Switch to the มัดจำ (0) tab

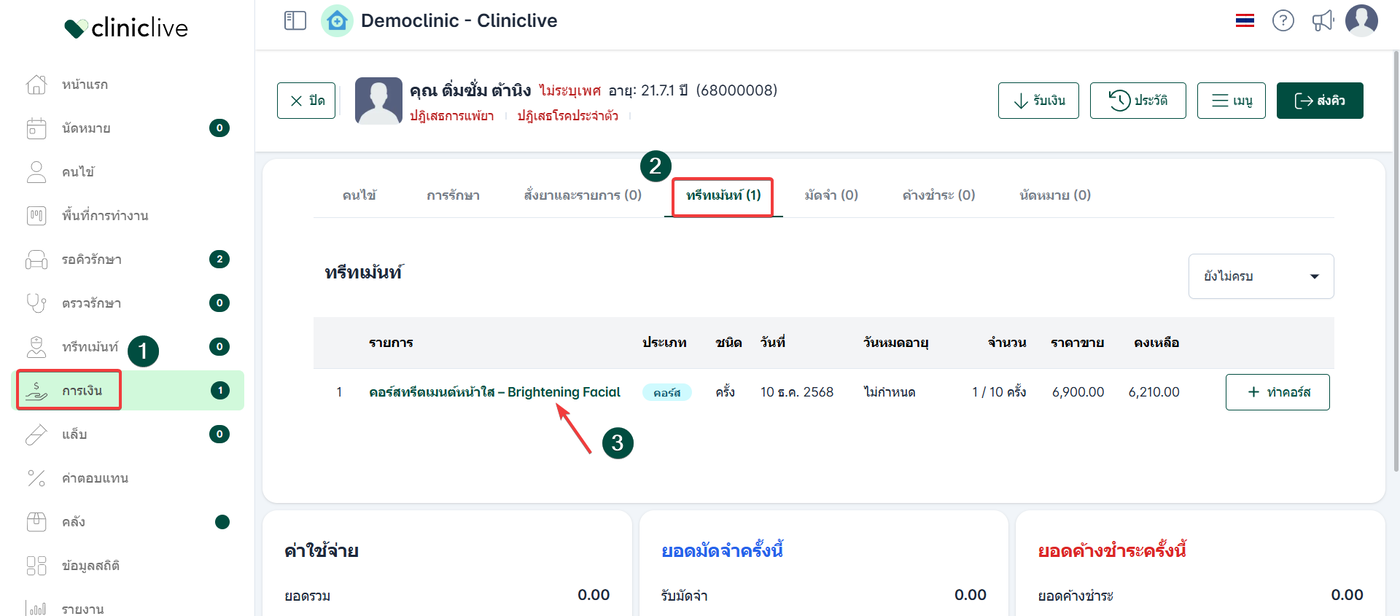831,195
